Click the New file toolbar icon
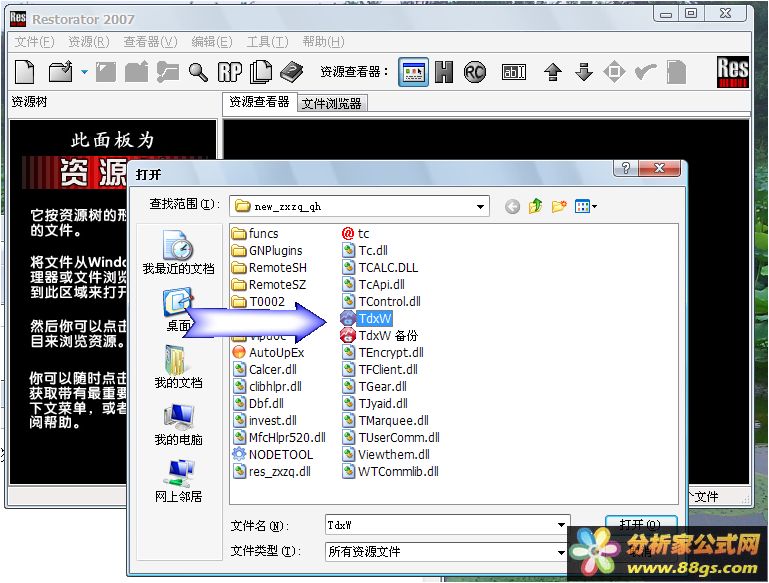This screenshot has width=769, height=583. tap(25, 72)
